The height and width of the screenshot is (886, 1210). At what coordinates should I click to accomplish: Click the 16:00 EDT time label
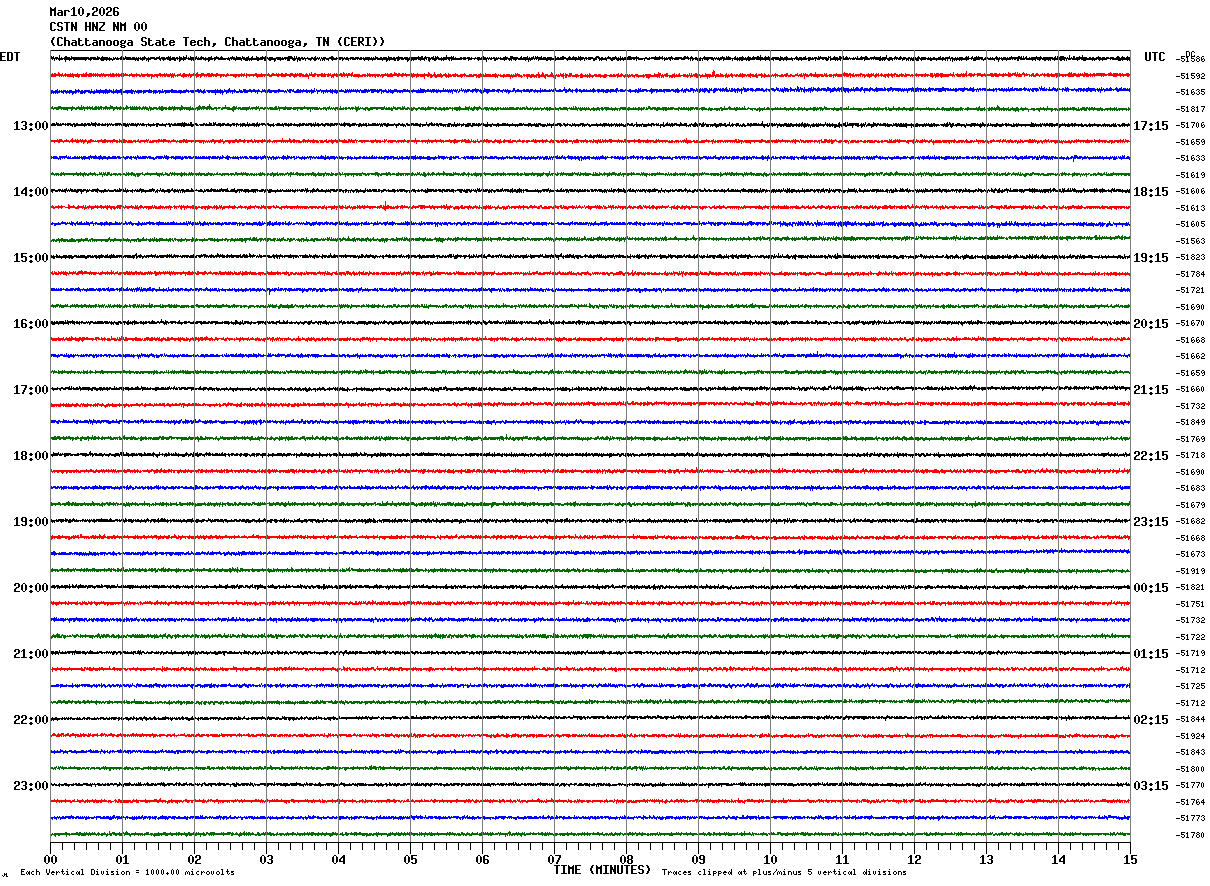(x=31, y=324)
